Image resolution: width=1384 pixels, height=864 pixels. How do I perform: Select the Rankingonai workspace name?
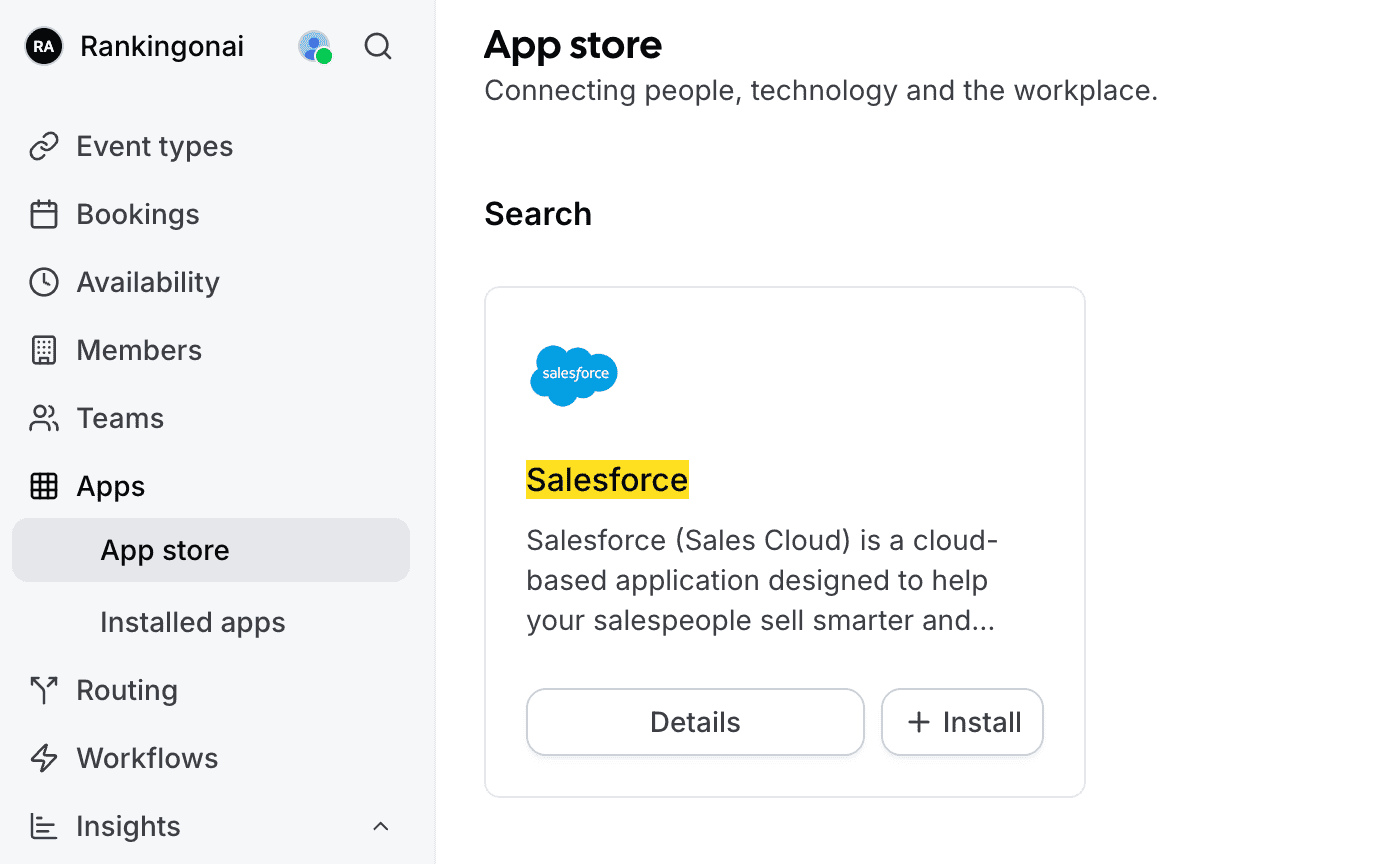[x=161, y=46]
